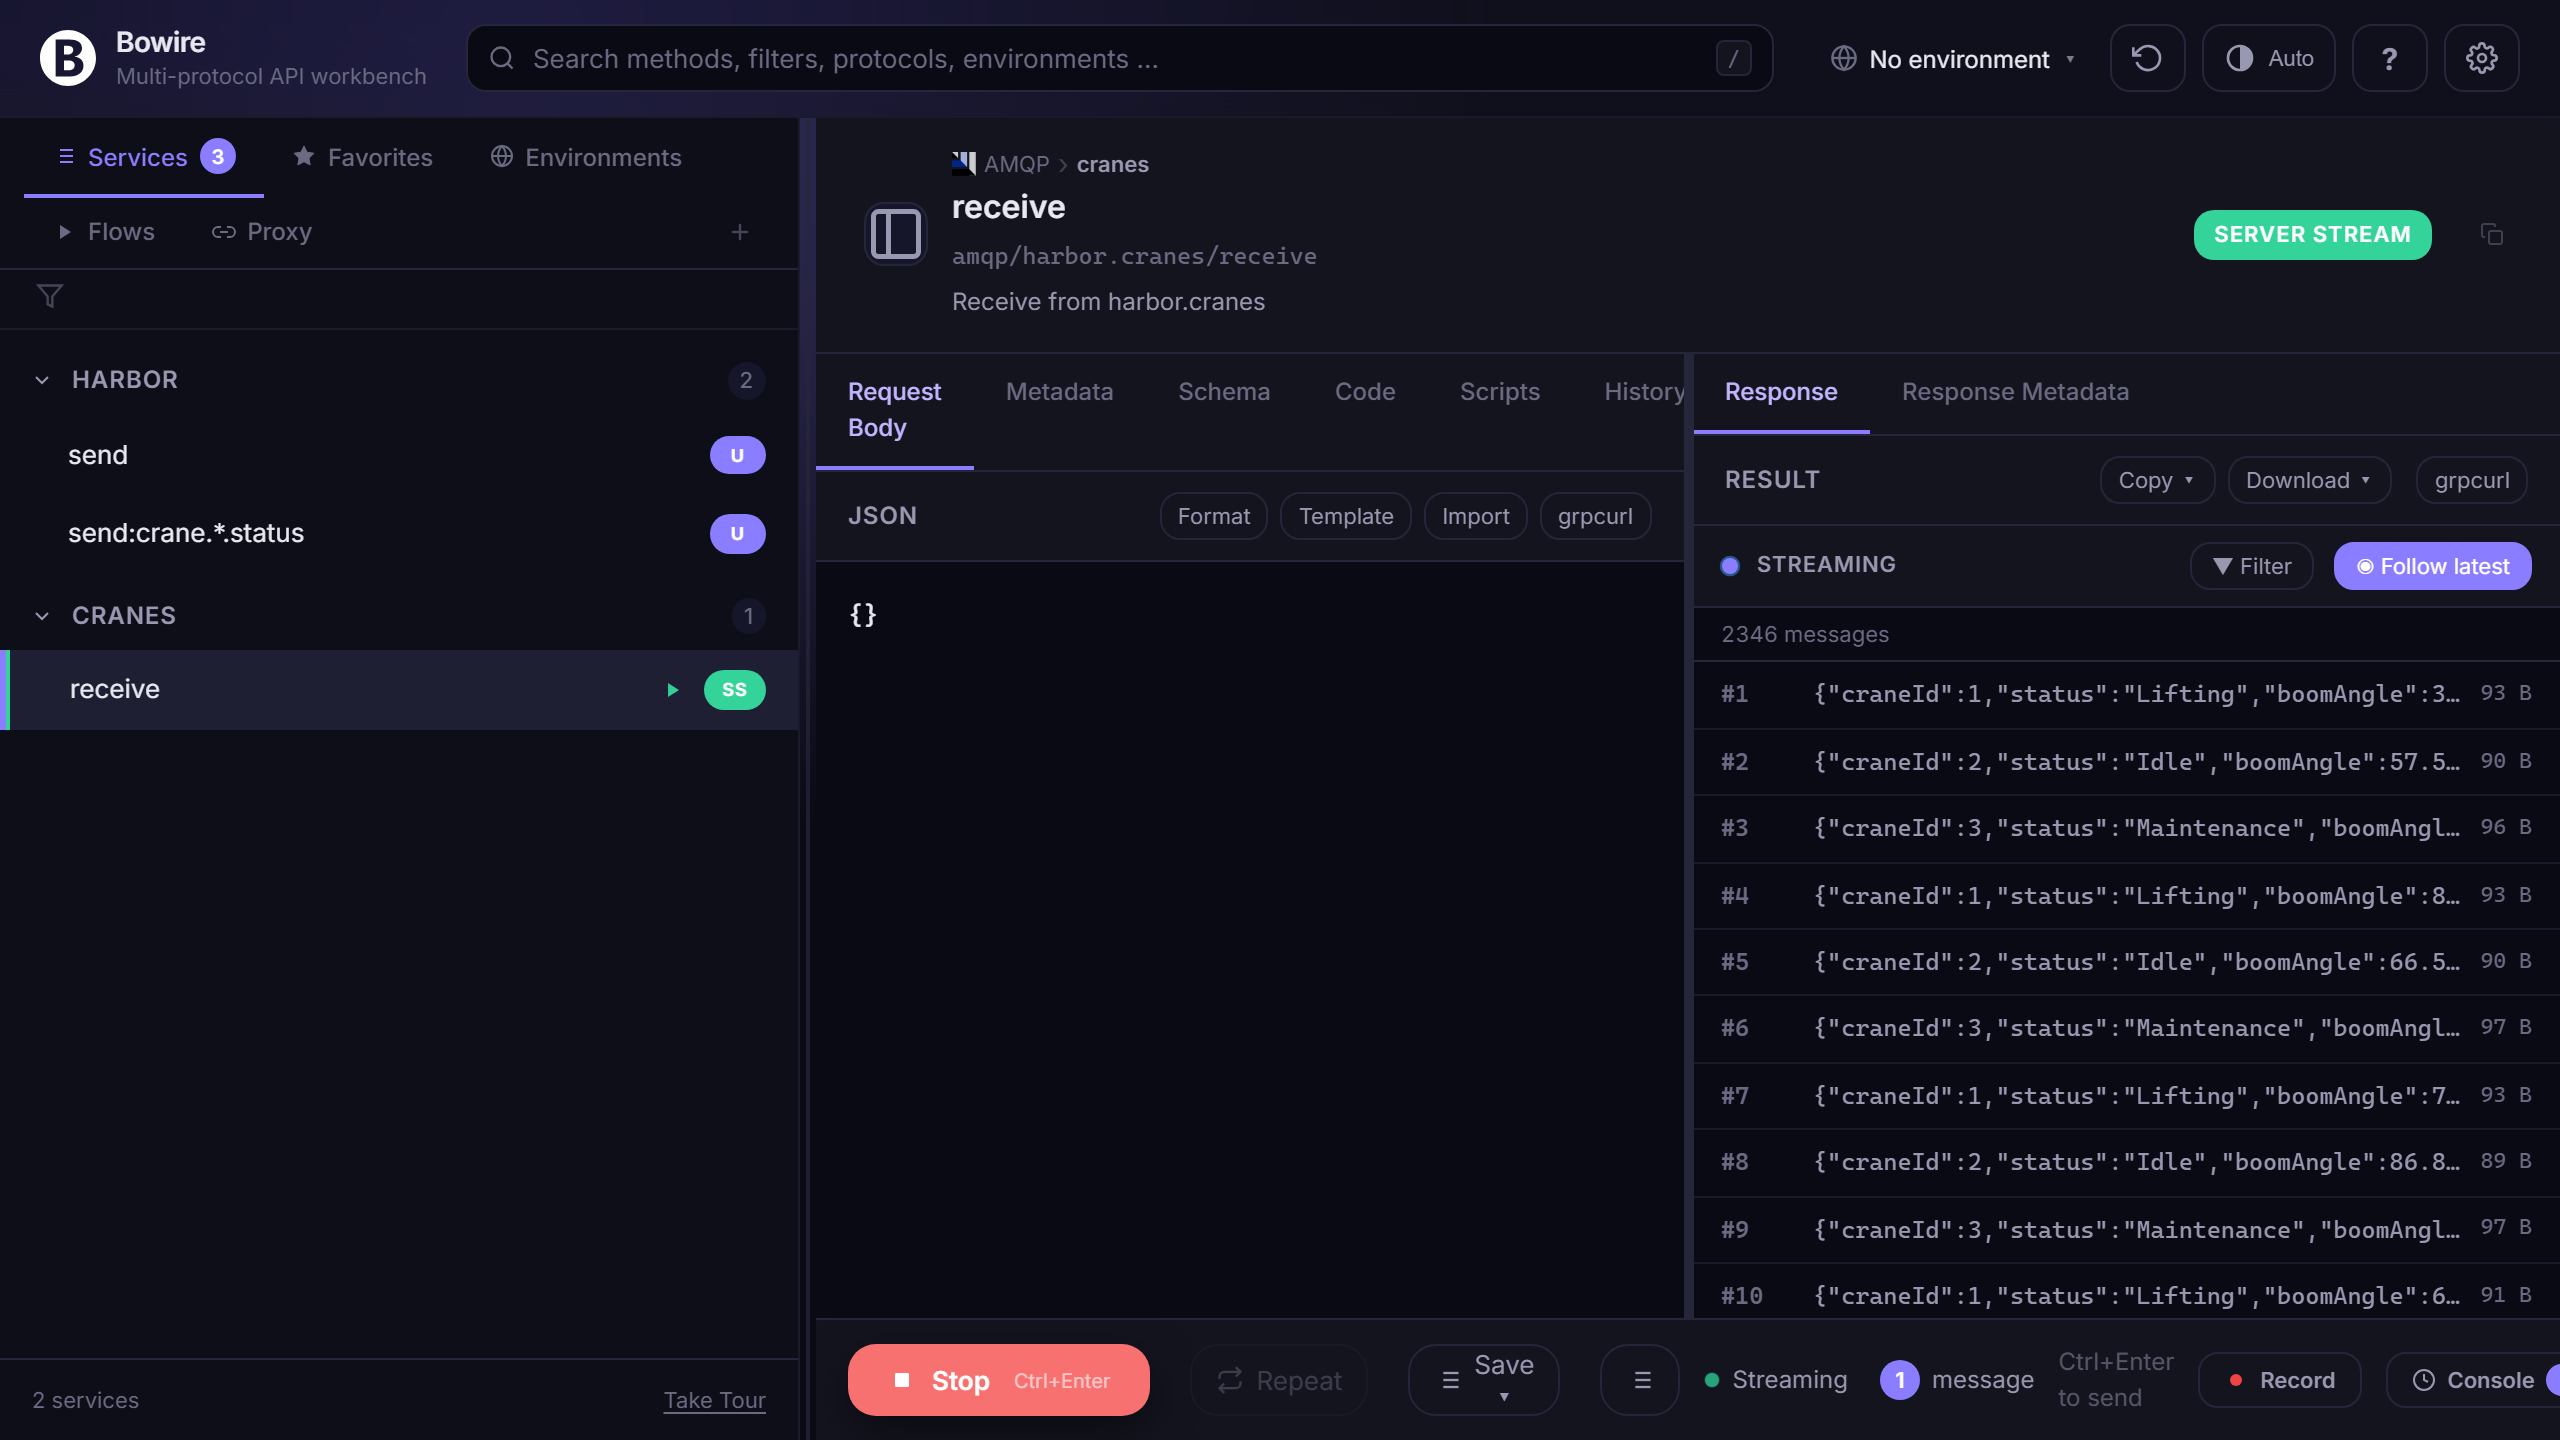2560x1440 pixels.
Task: Click the HARBOR count badge 2
Action: pos(746,380)
